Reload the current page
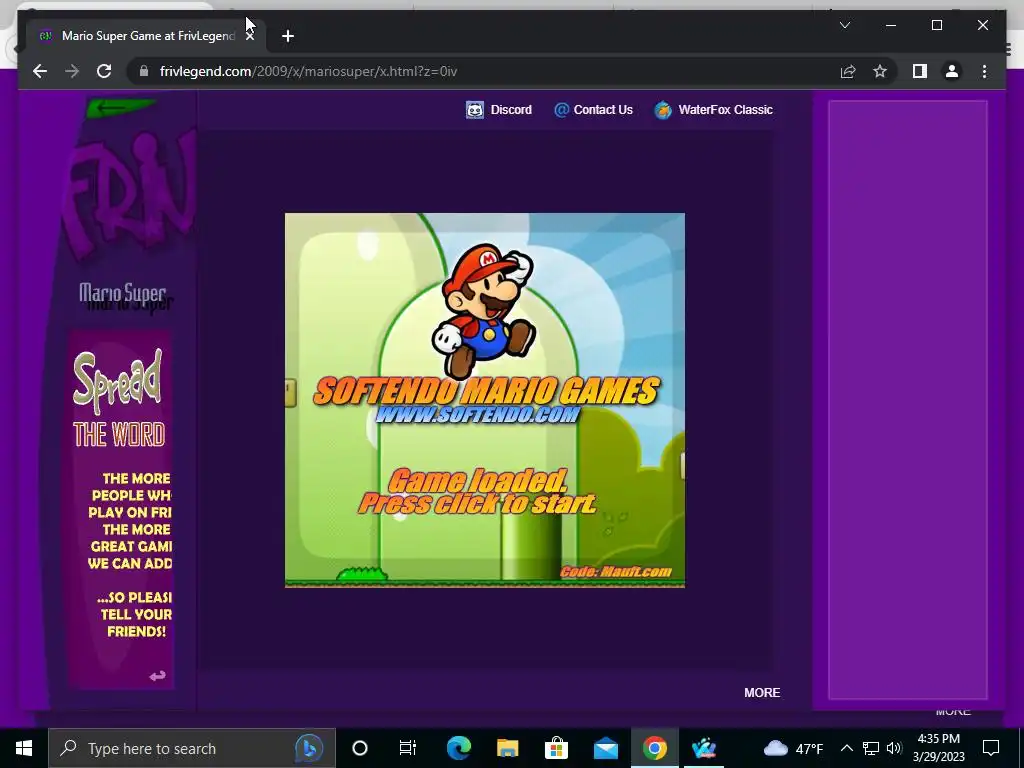Image resolution: width=1024 pixels, height=768 pixels. tap(104, 71)
